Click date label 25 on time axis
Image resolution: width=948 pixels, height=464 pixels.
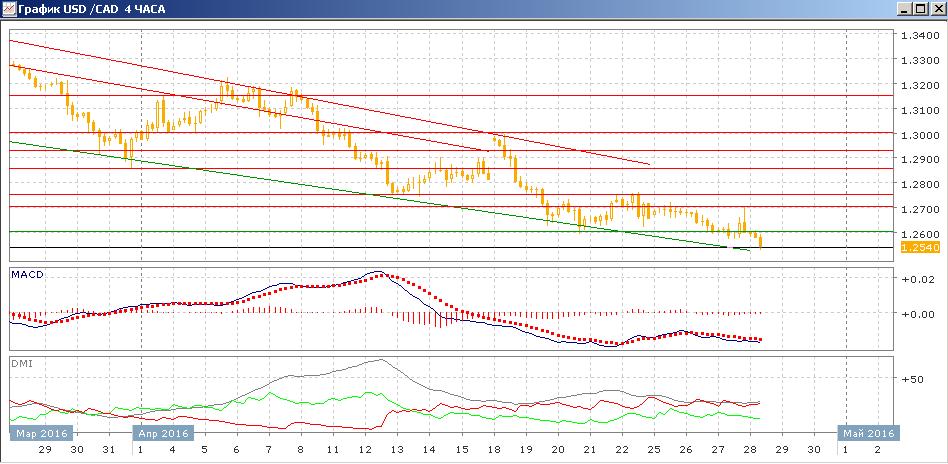654,450
